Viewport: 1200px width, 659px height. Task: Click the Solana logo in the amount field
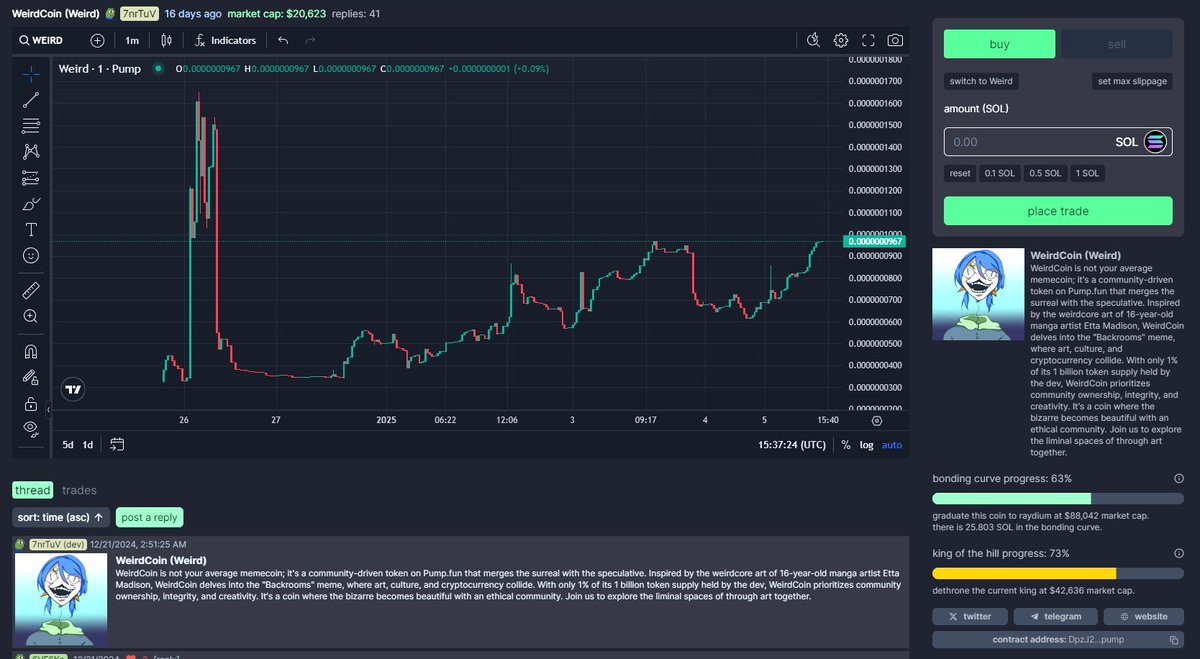point(1155,142)
